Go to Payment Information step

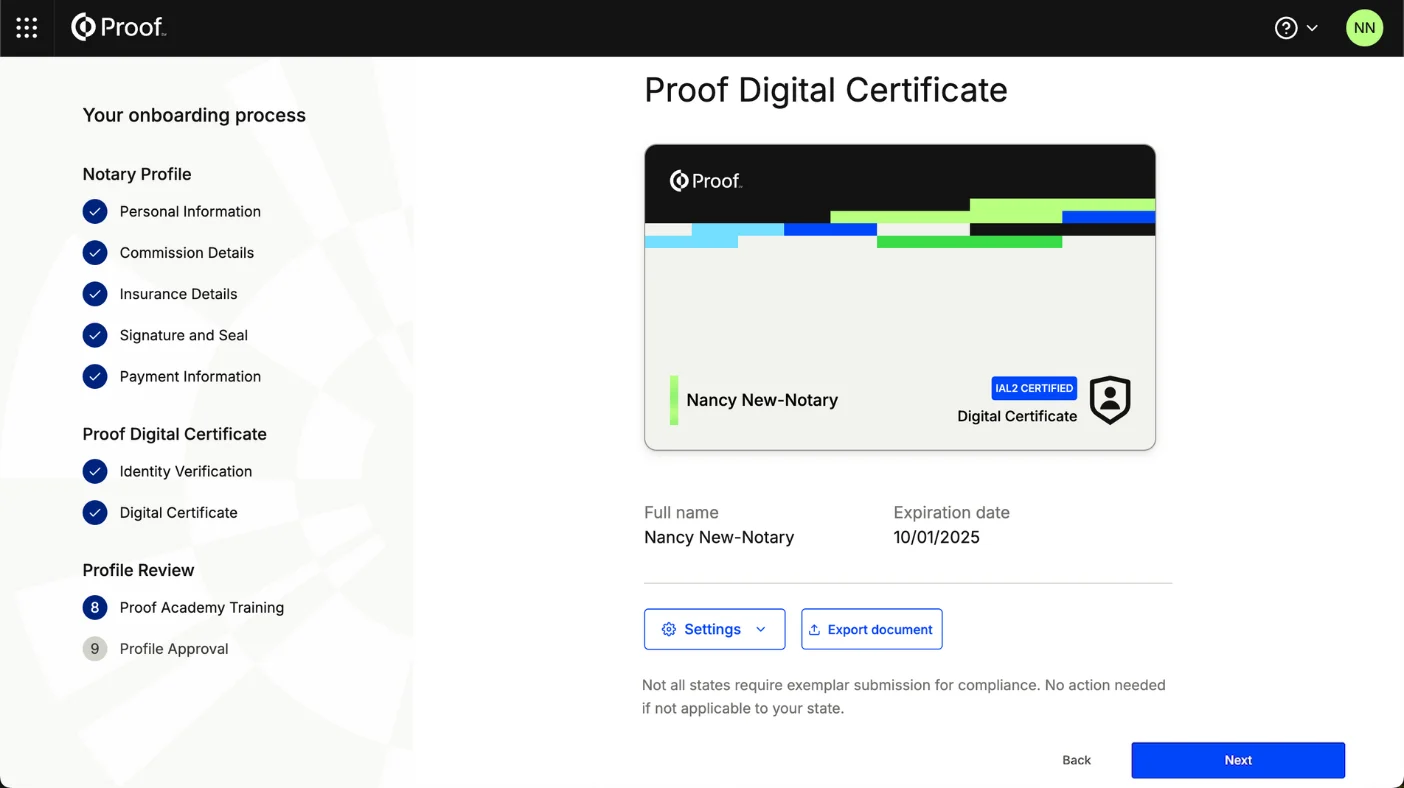coord(190,377)
